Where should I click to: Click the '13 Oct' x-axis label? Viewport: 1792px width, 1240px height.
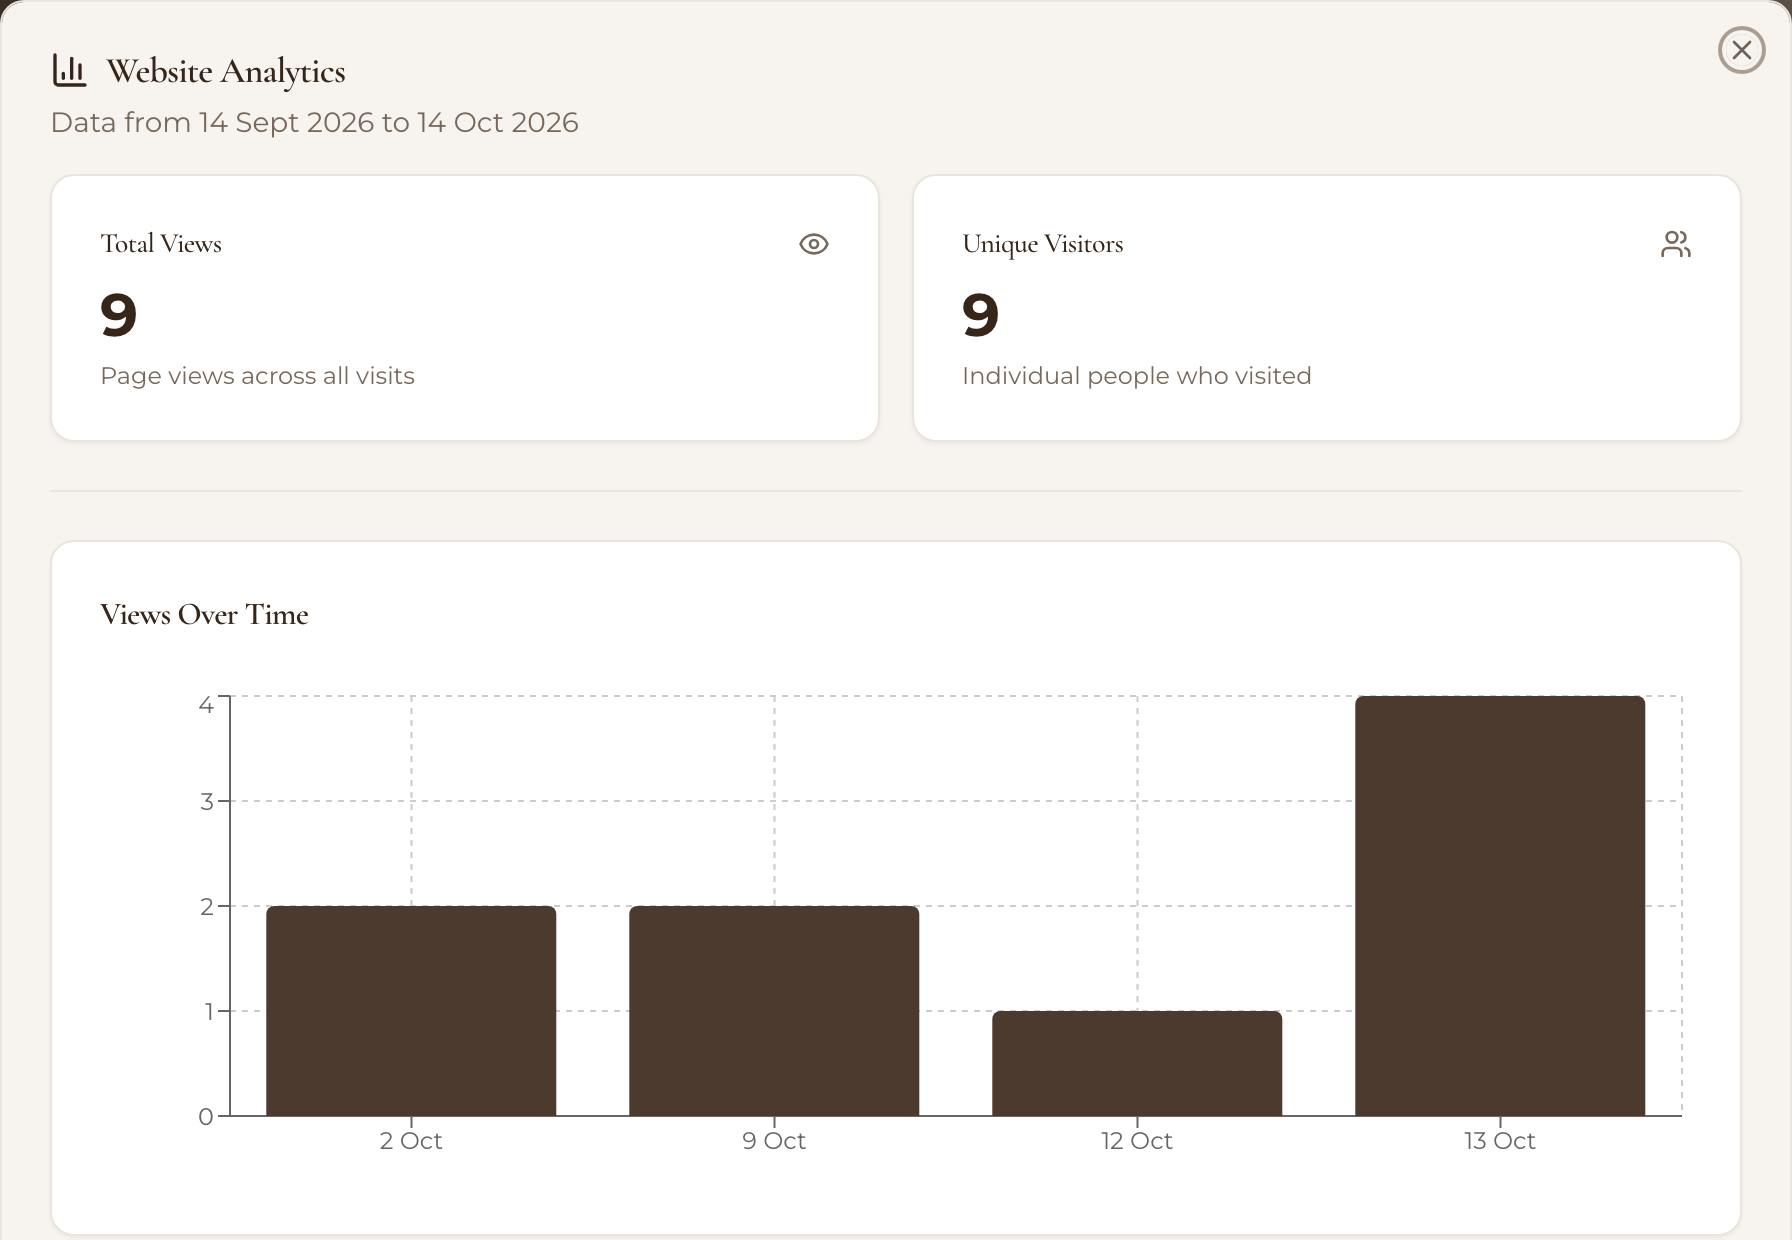click(1500, 1141)
